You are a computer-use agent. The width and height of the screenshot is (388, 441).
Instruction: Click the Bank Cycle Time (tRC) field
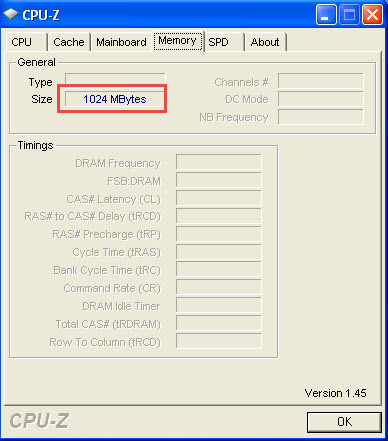(x=219, y=270)
